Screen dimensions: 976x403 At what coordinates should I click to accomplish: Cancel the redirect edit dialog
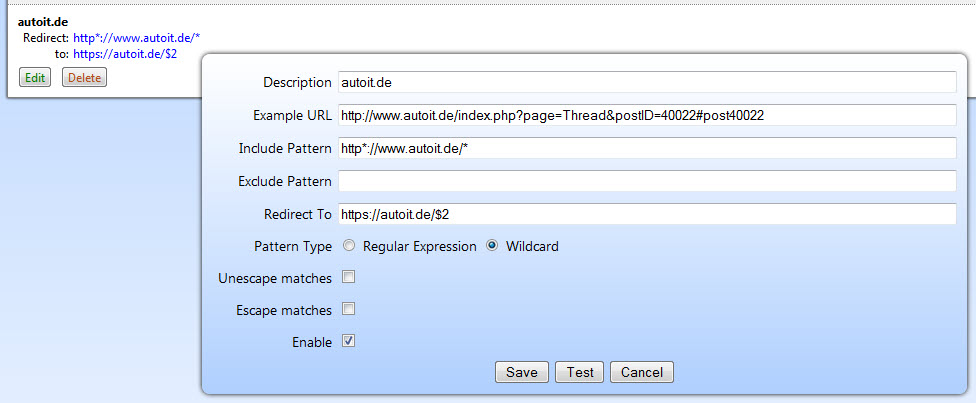click(x=642, y=372)
